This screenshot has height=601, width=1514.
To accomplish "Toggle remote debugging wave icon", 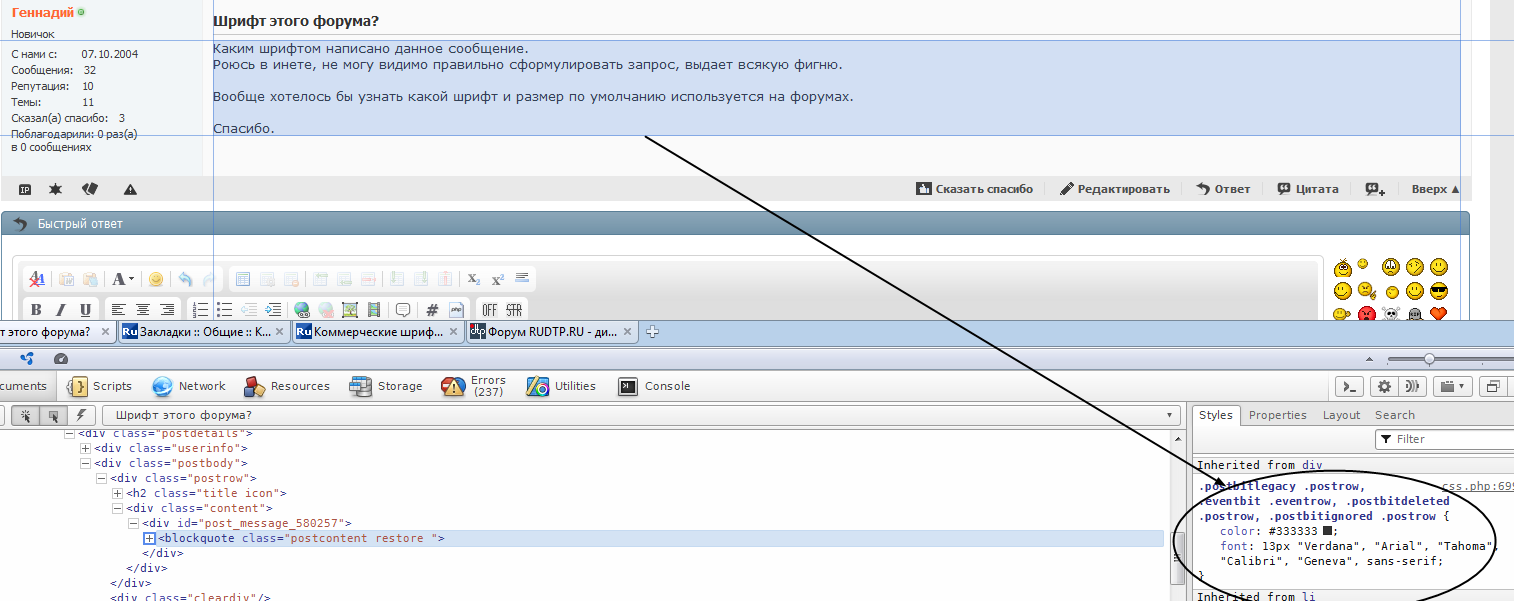I will click(x=1412, y=386).
